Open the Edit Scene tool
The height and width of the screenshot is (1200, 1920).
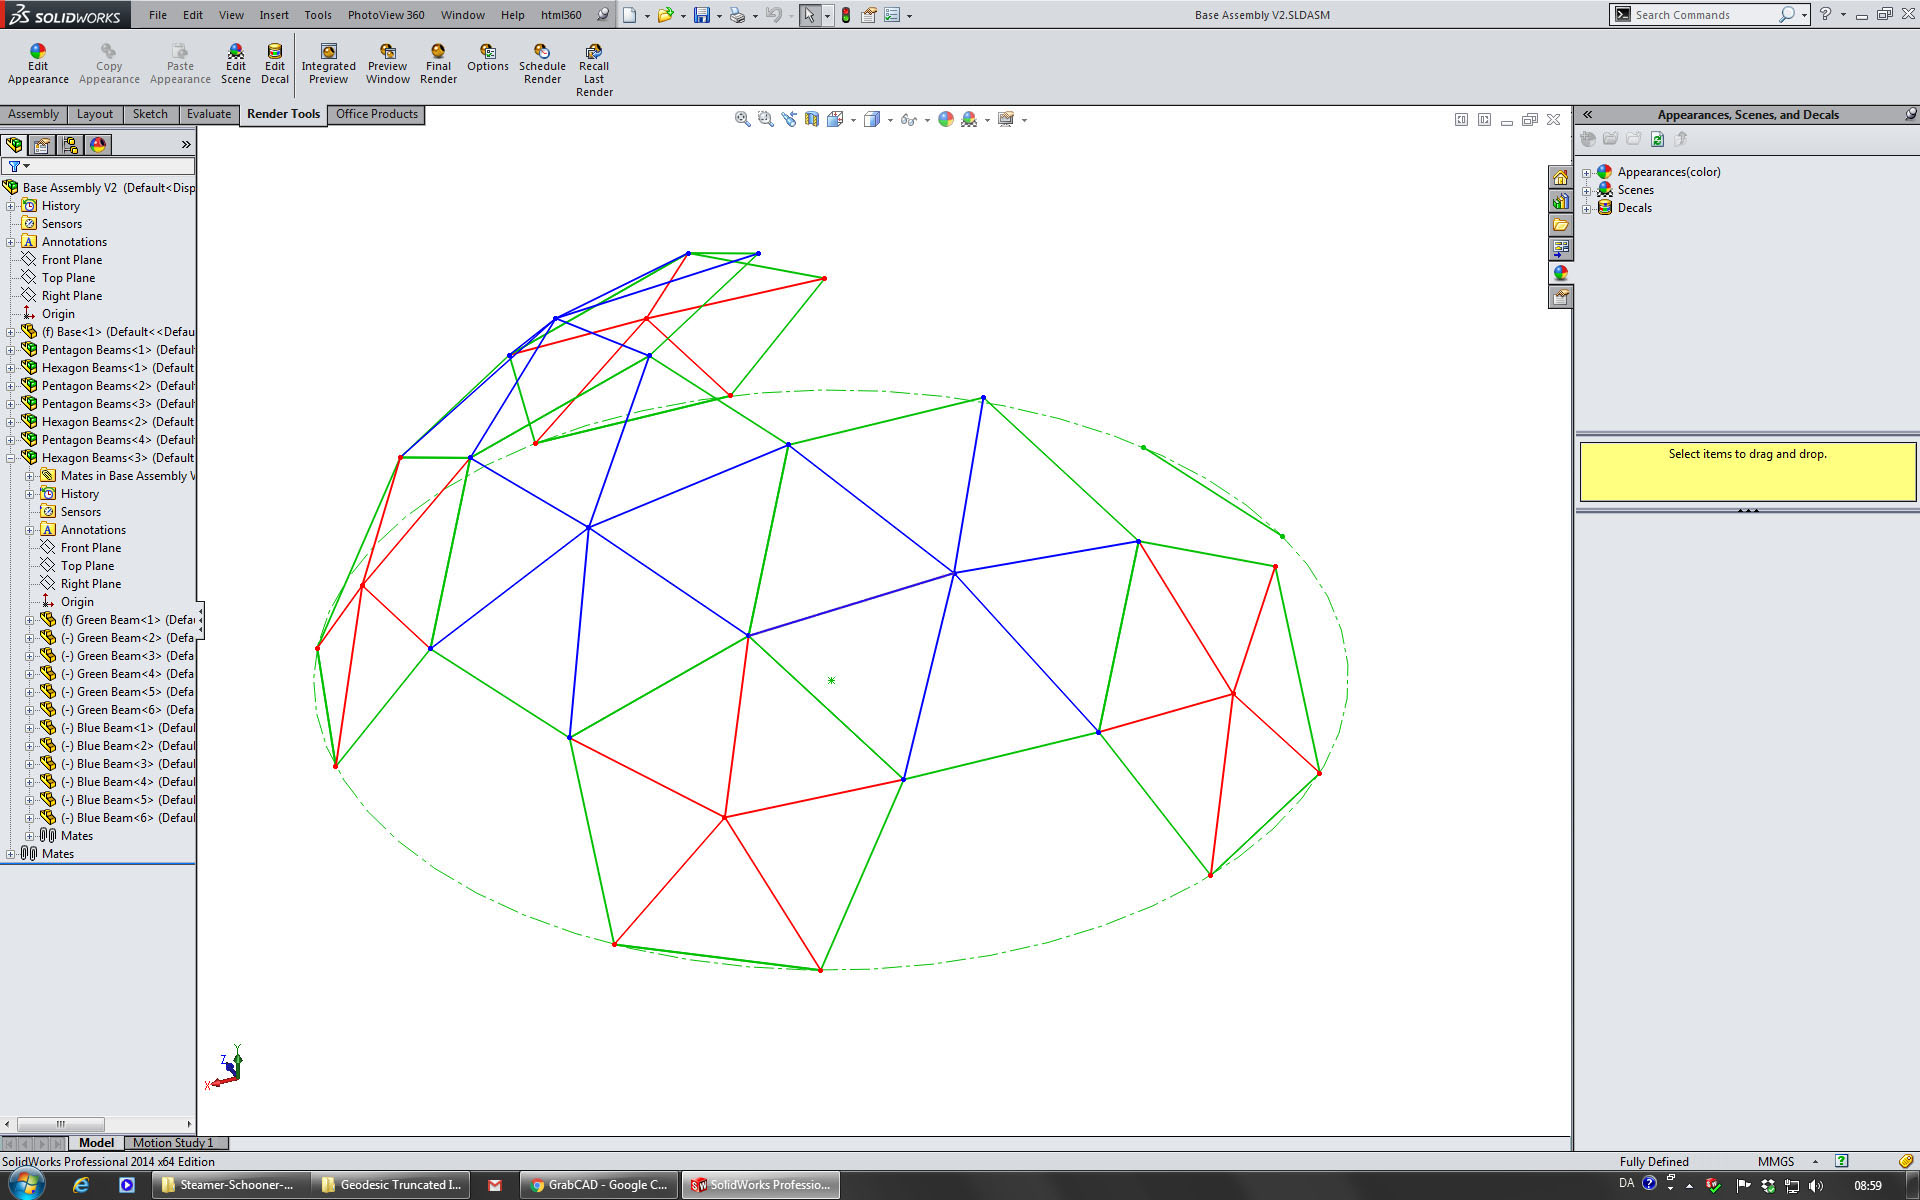tap(235, 64)
